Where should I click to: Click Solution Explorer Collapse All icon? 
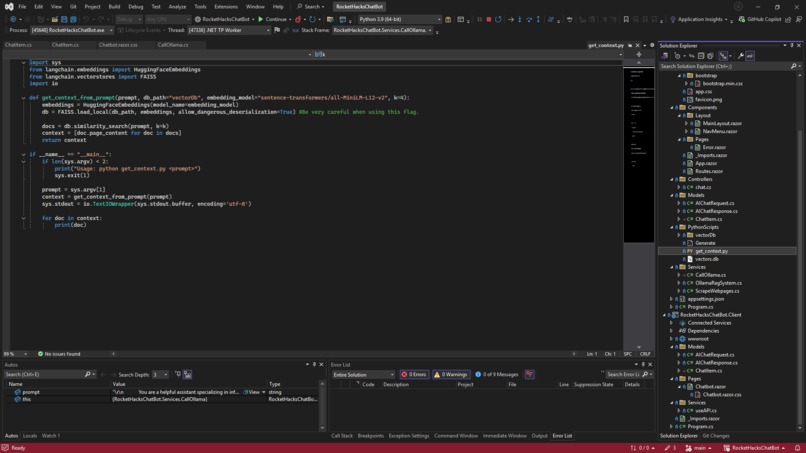pyautogui.click(x=701, y=56)
